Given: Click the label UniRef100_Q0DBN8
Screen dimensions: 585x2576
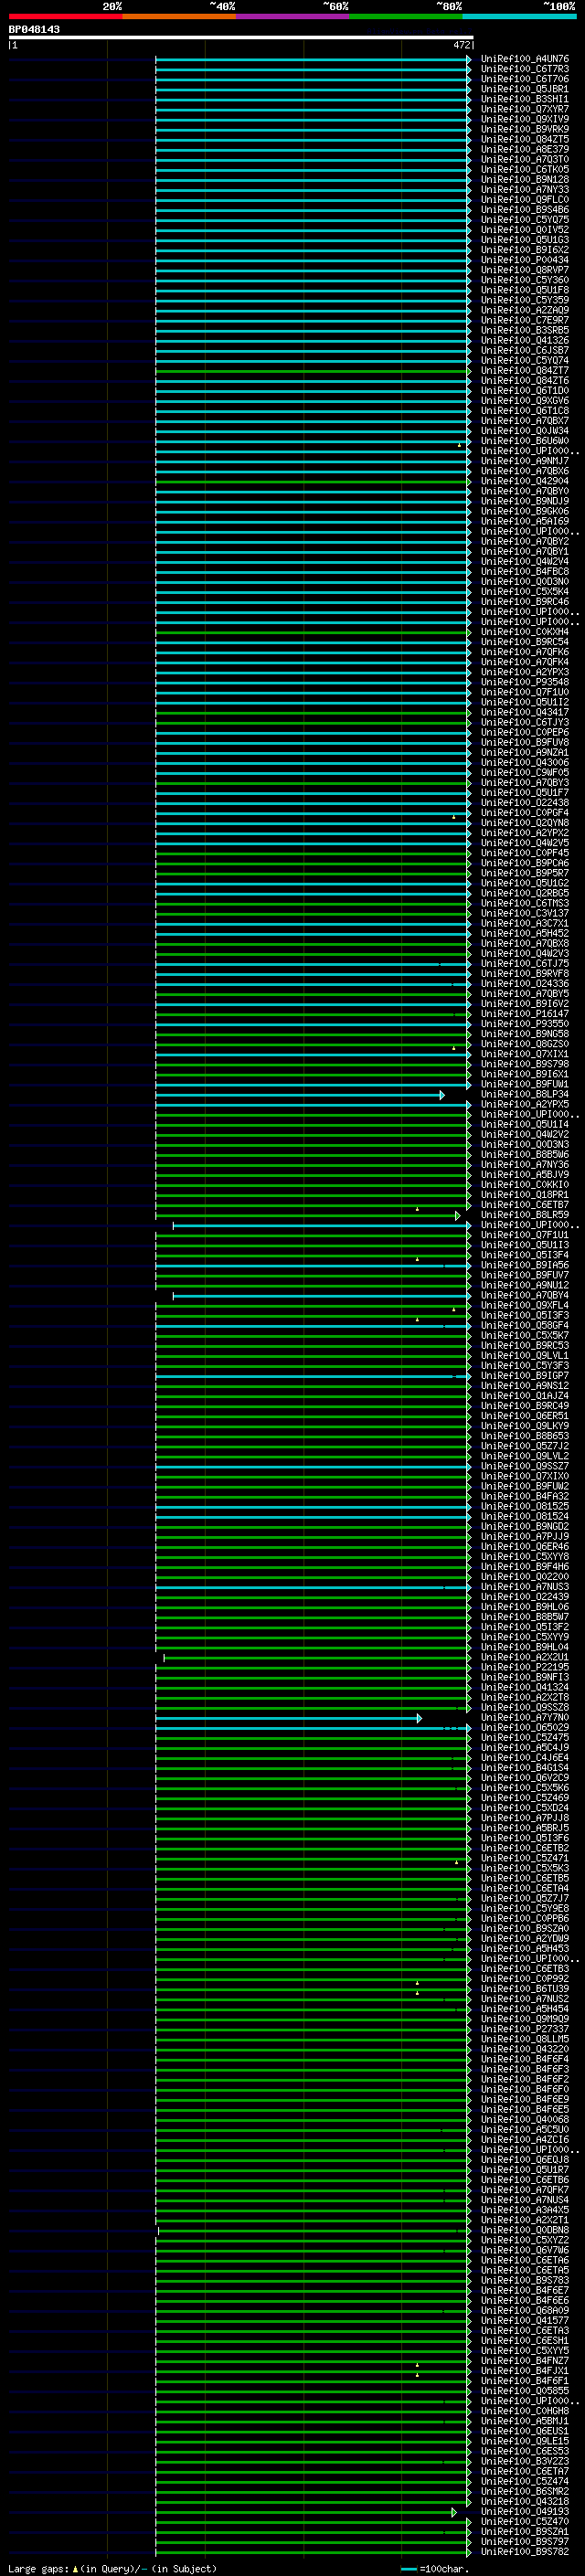Looking at the screenshot, I should [525, 2231].
